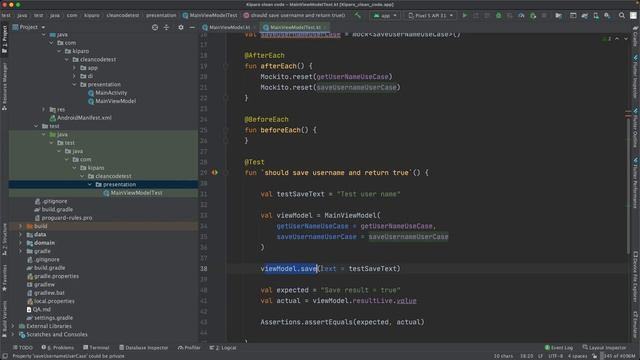The height and width of the screenshot is (360, 640).
Task: Open the app run configuration dropdown
Action: pos(385,16)
